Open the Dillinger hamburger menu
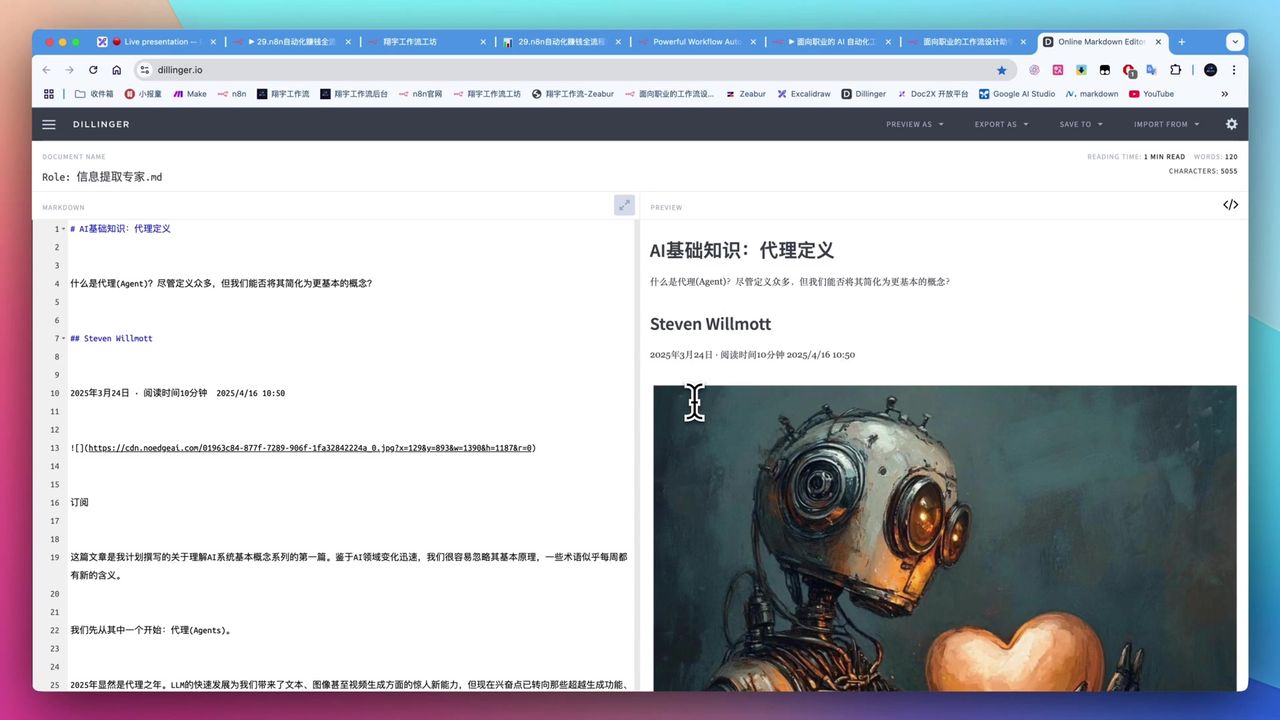 coord(48,124)
